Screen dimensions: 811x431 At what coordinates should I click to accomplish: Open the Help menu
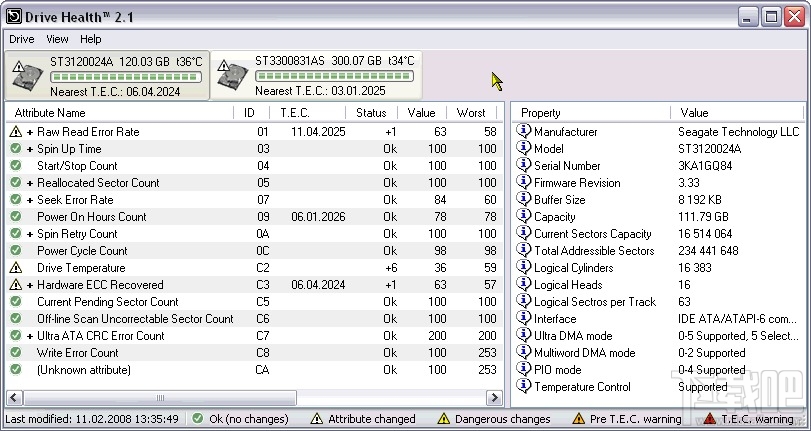(x=91, y=39)
